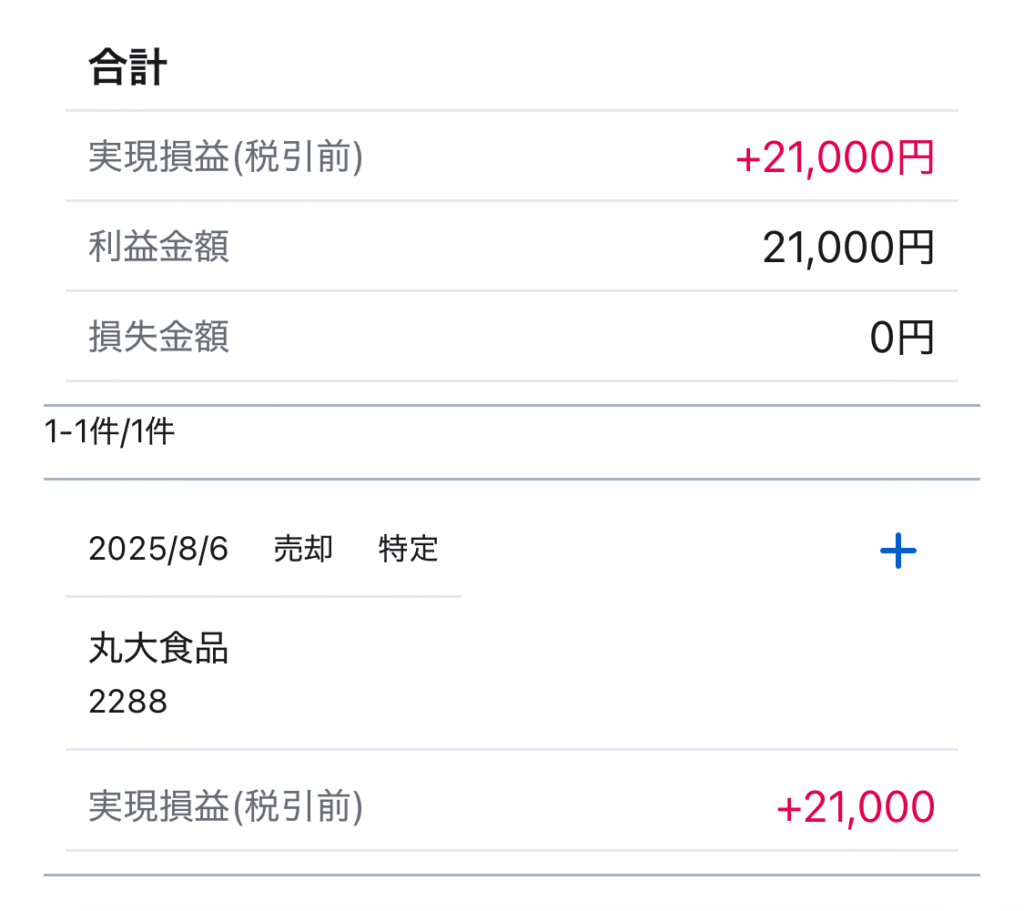Image resolution: width=1024 pixels, height=911 pixels.
Task: Select the +21,000 value in 丸大食品 row
Action: pyautogui.click(x=856, y=807)
